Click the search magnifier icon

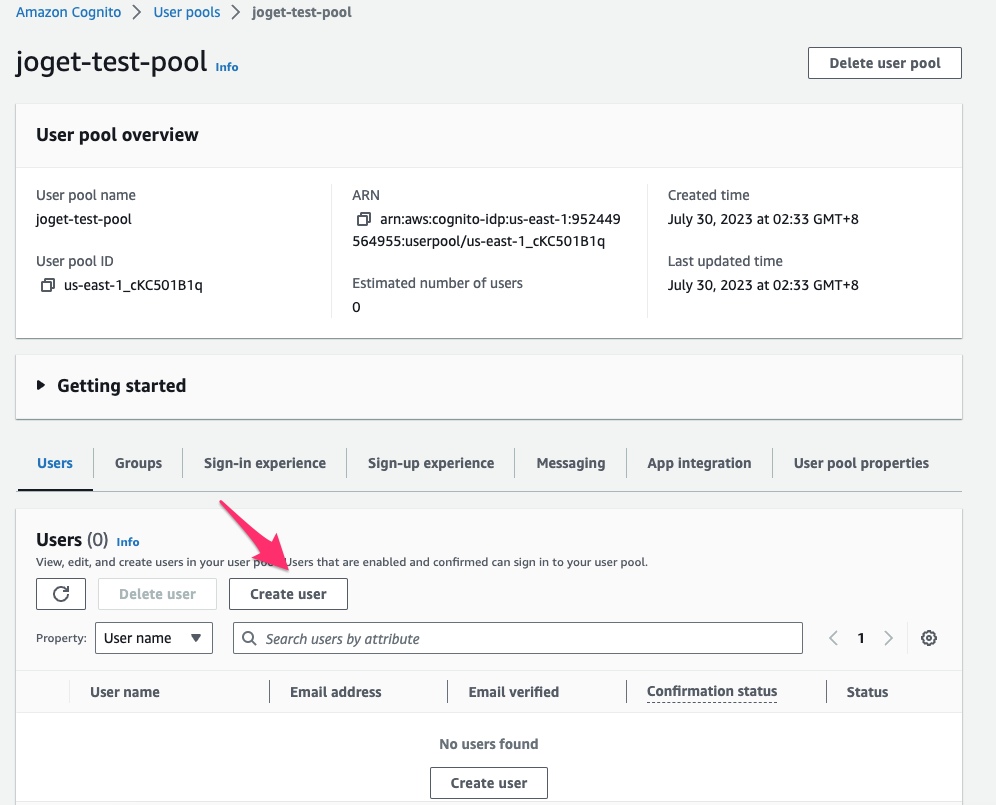tap(250, 639)
